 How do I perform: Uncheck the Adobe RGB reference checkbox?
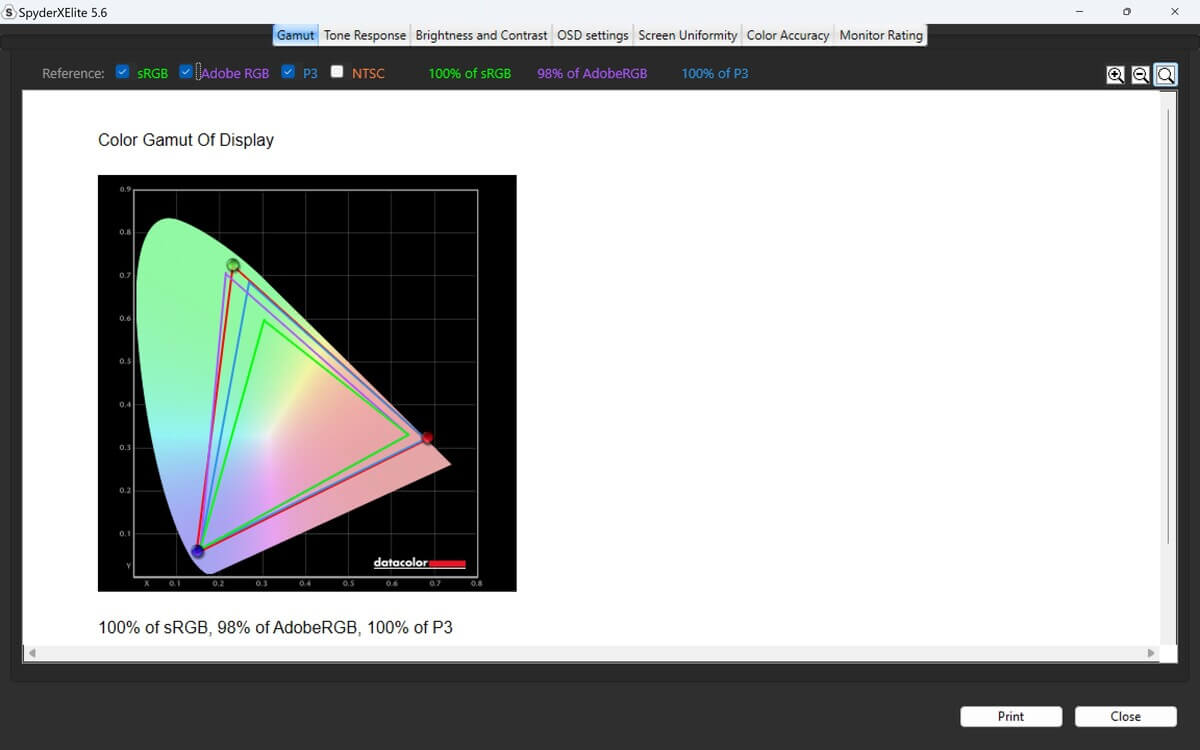(186, 72)
